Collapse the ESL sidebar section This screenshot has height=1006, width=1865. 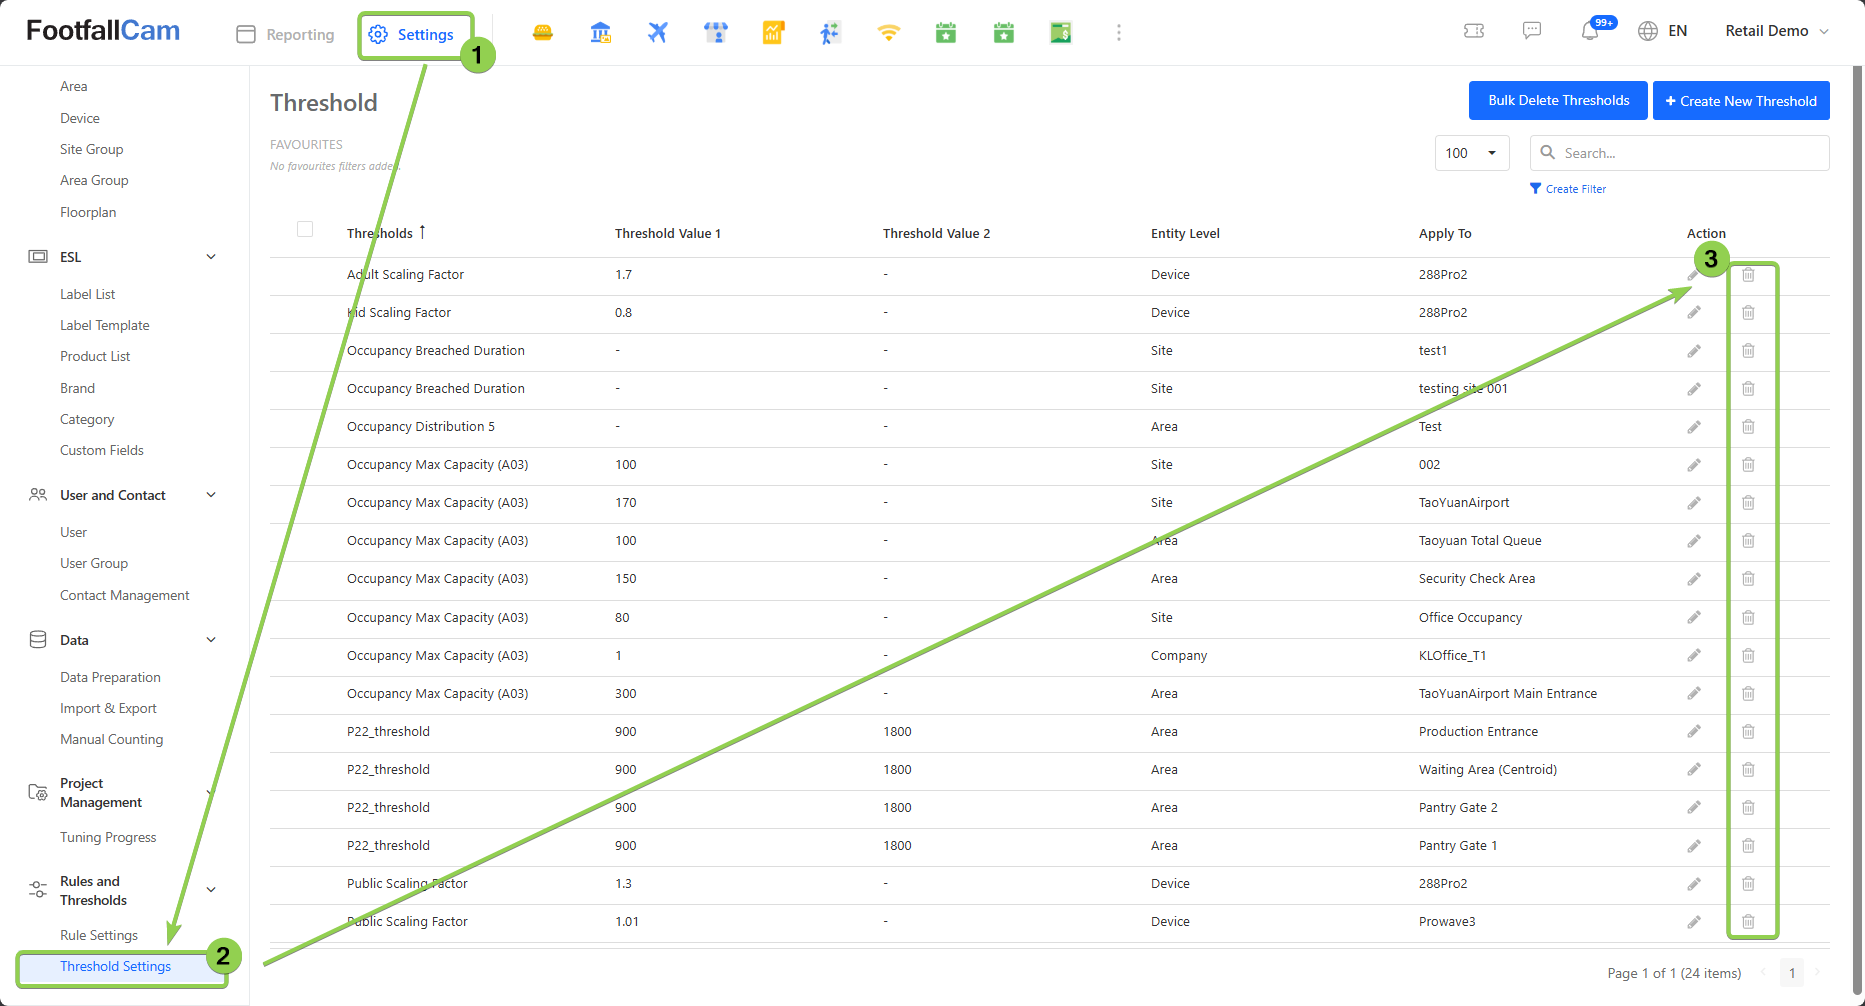pyautogui.click(x=211, y=257)
